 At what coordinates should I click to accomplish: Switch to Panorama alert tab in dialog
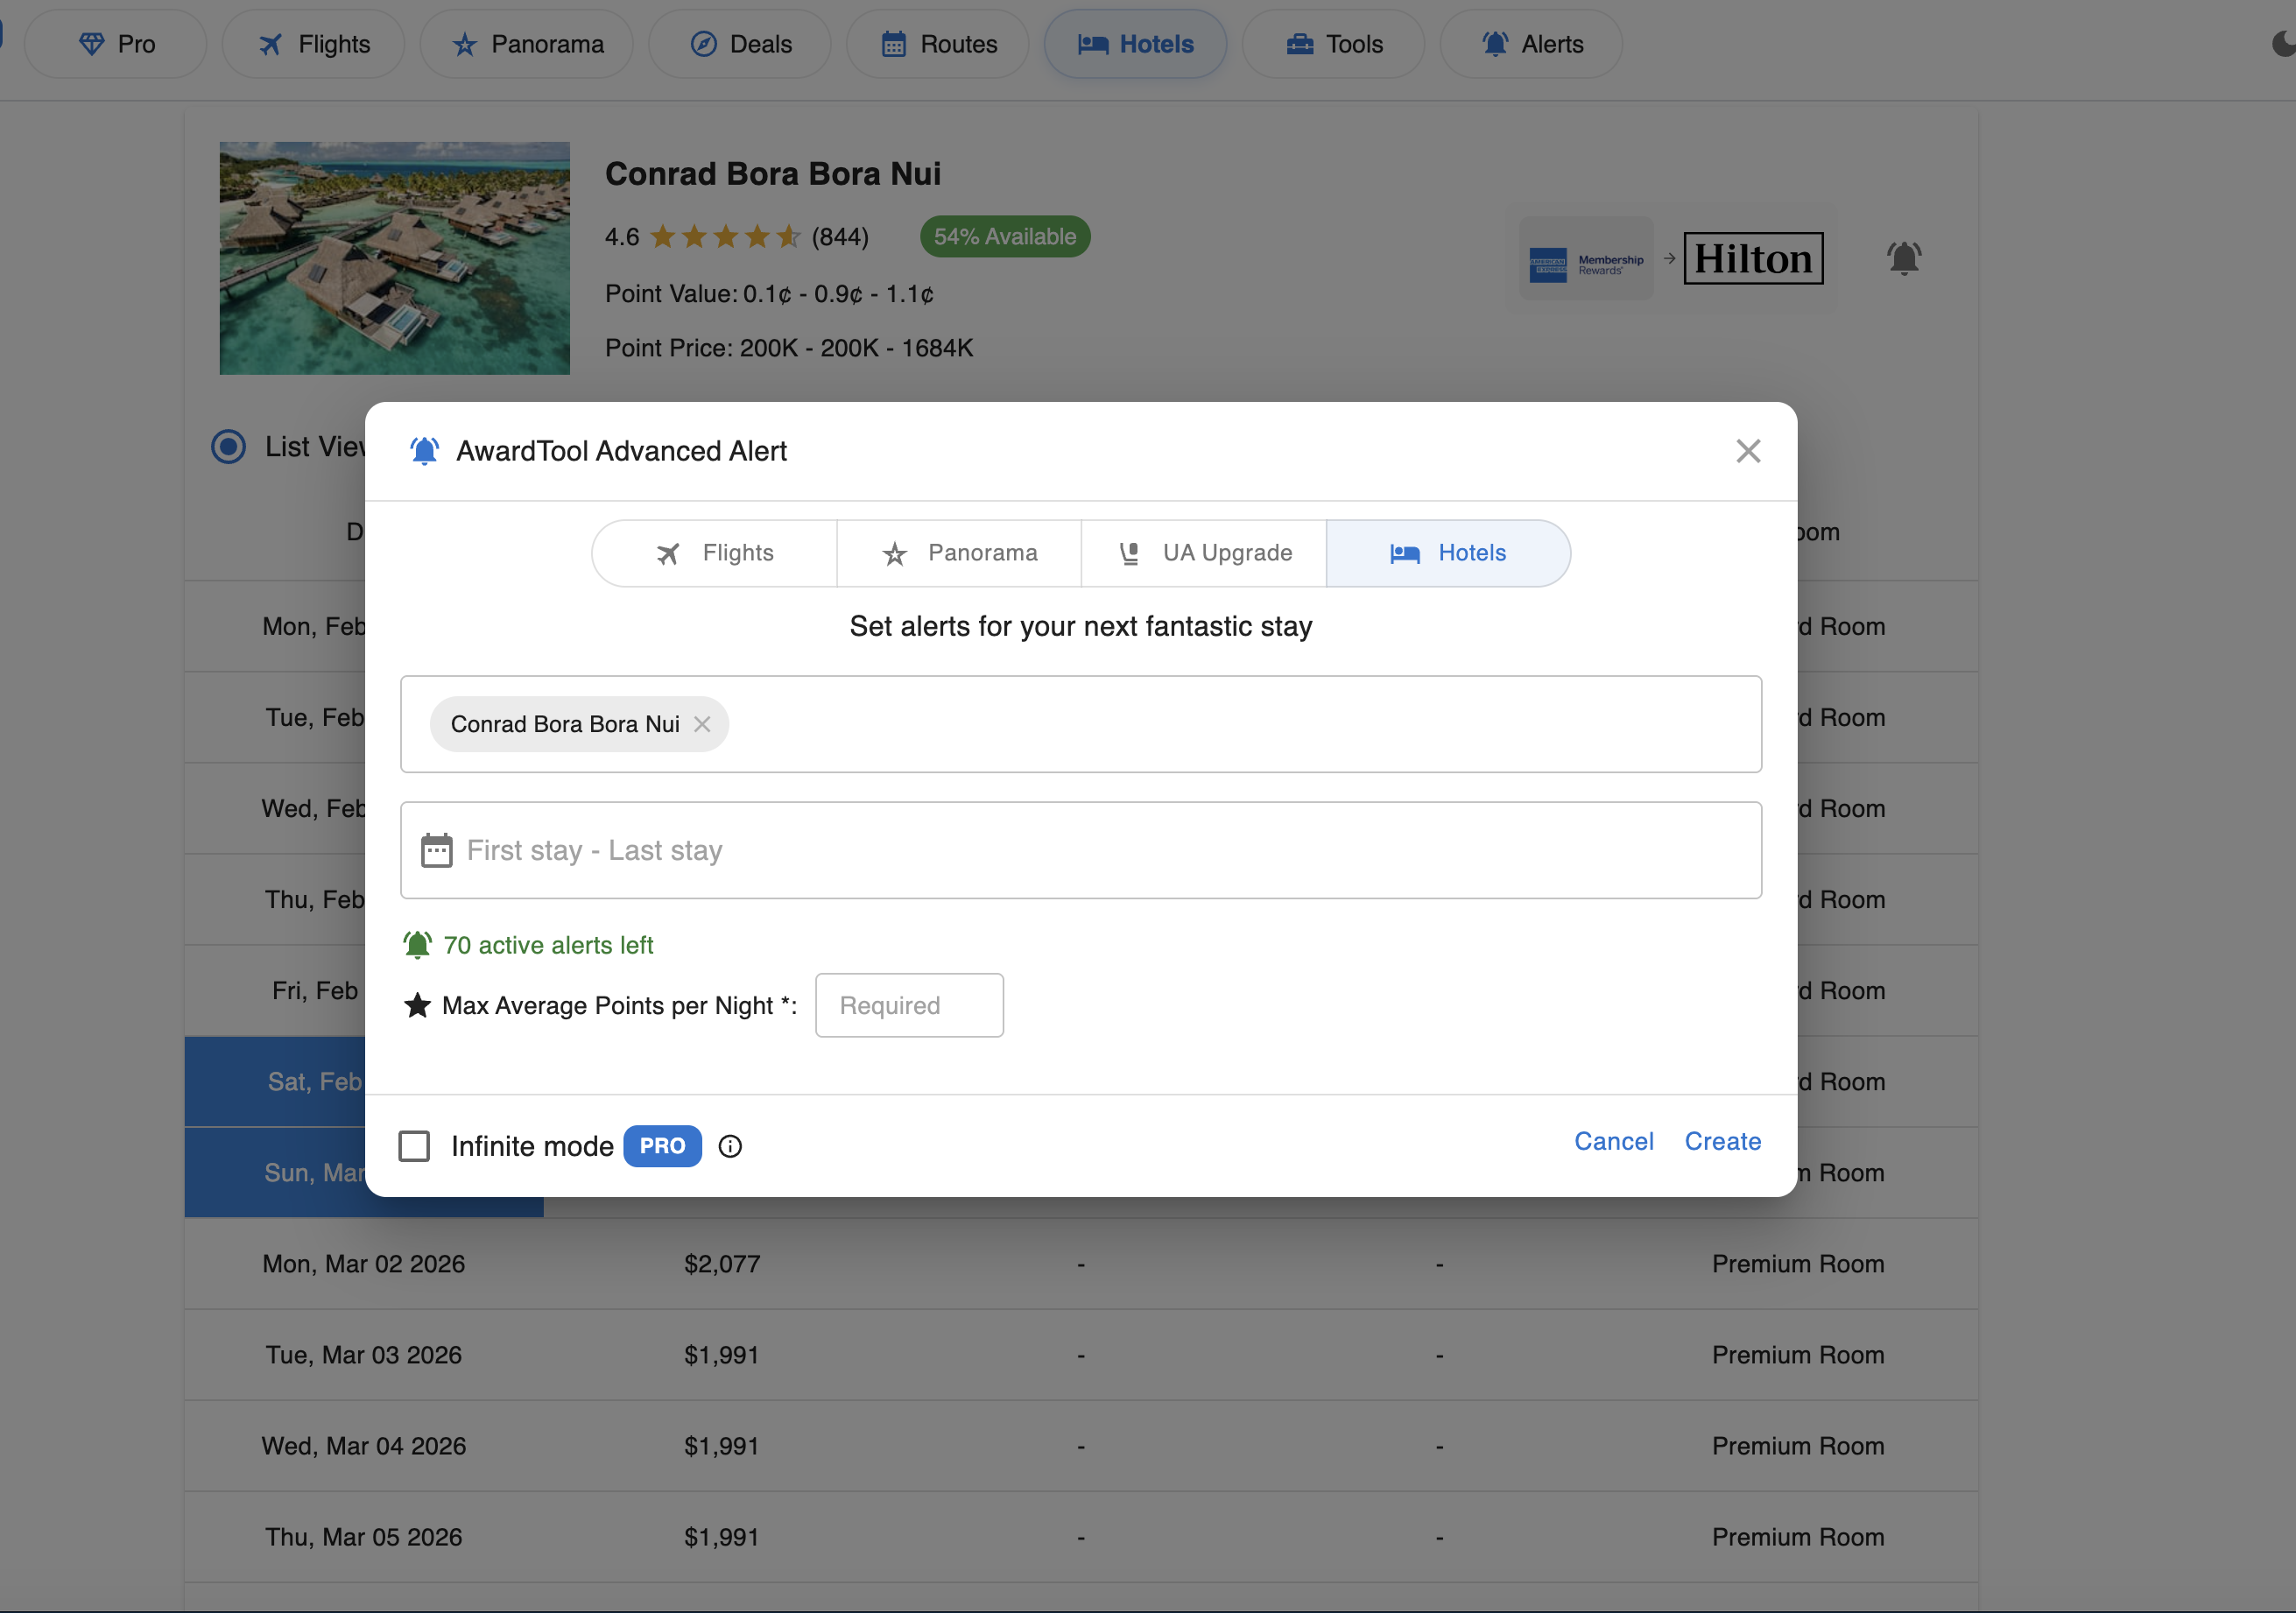pos(959,553)
